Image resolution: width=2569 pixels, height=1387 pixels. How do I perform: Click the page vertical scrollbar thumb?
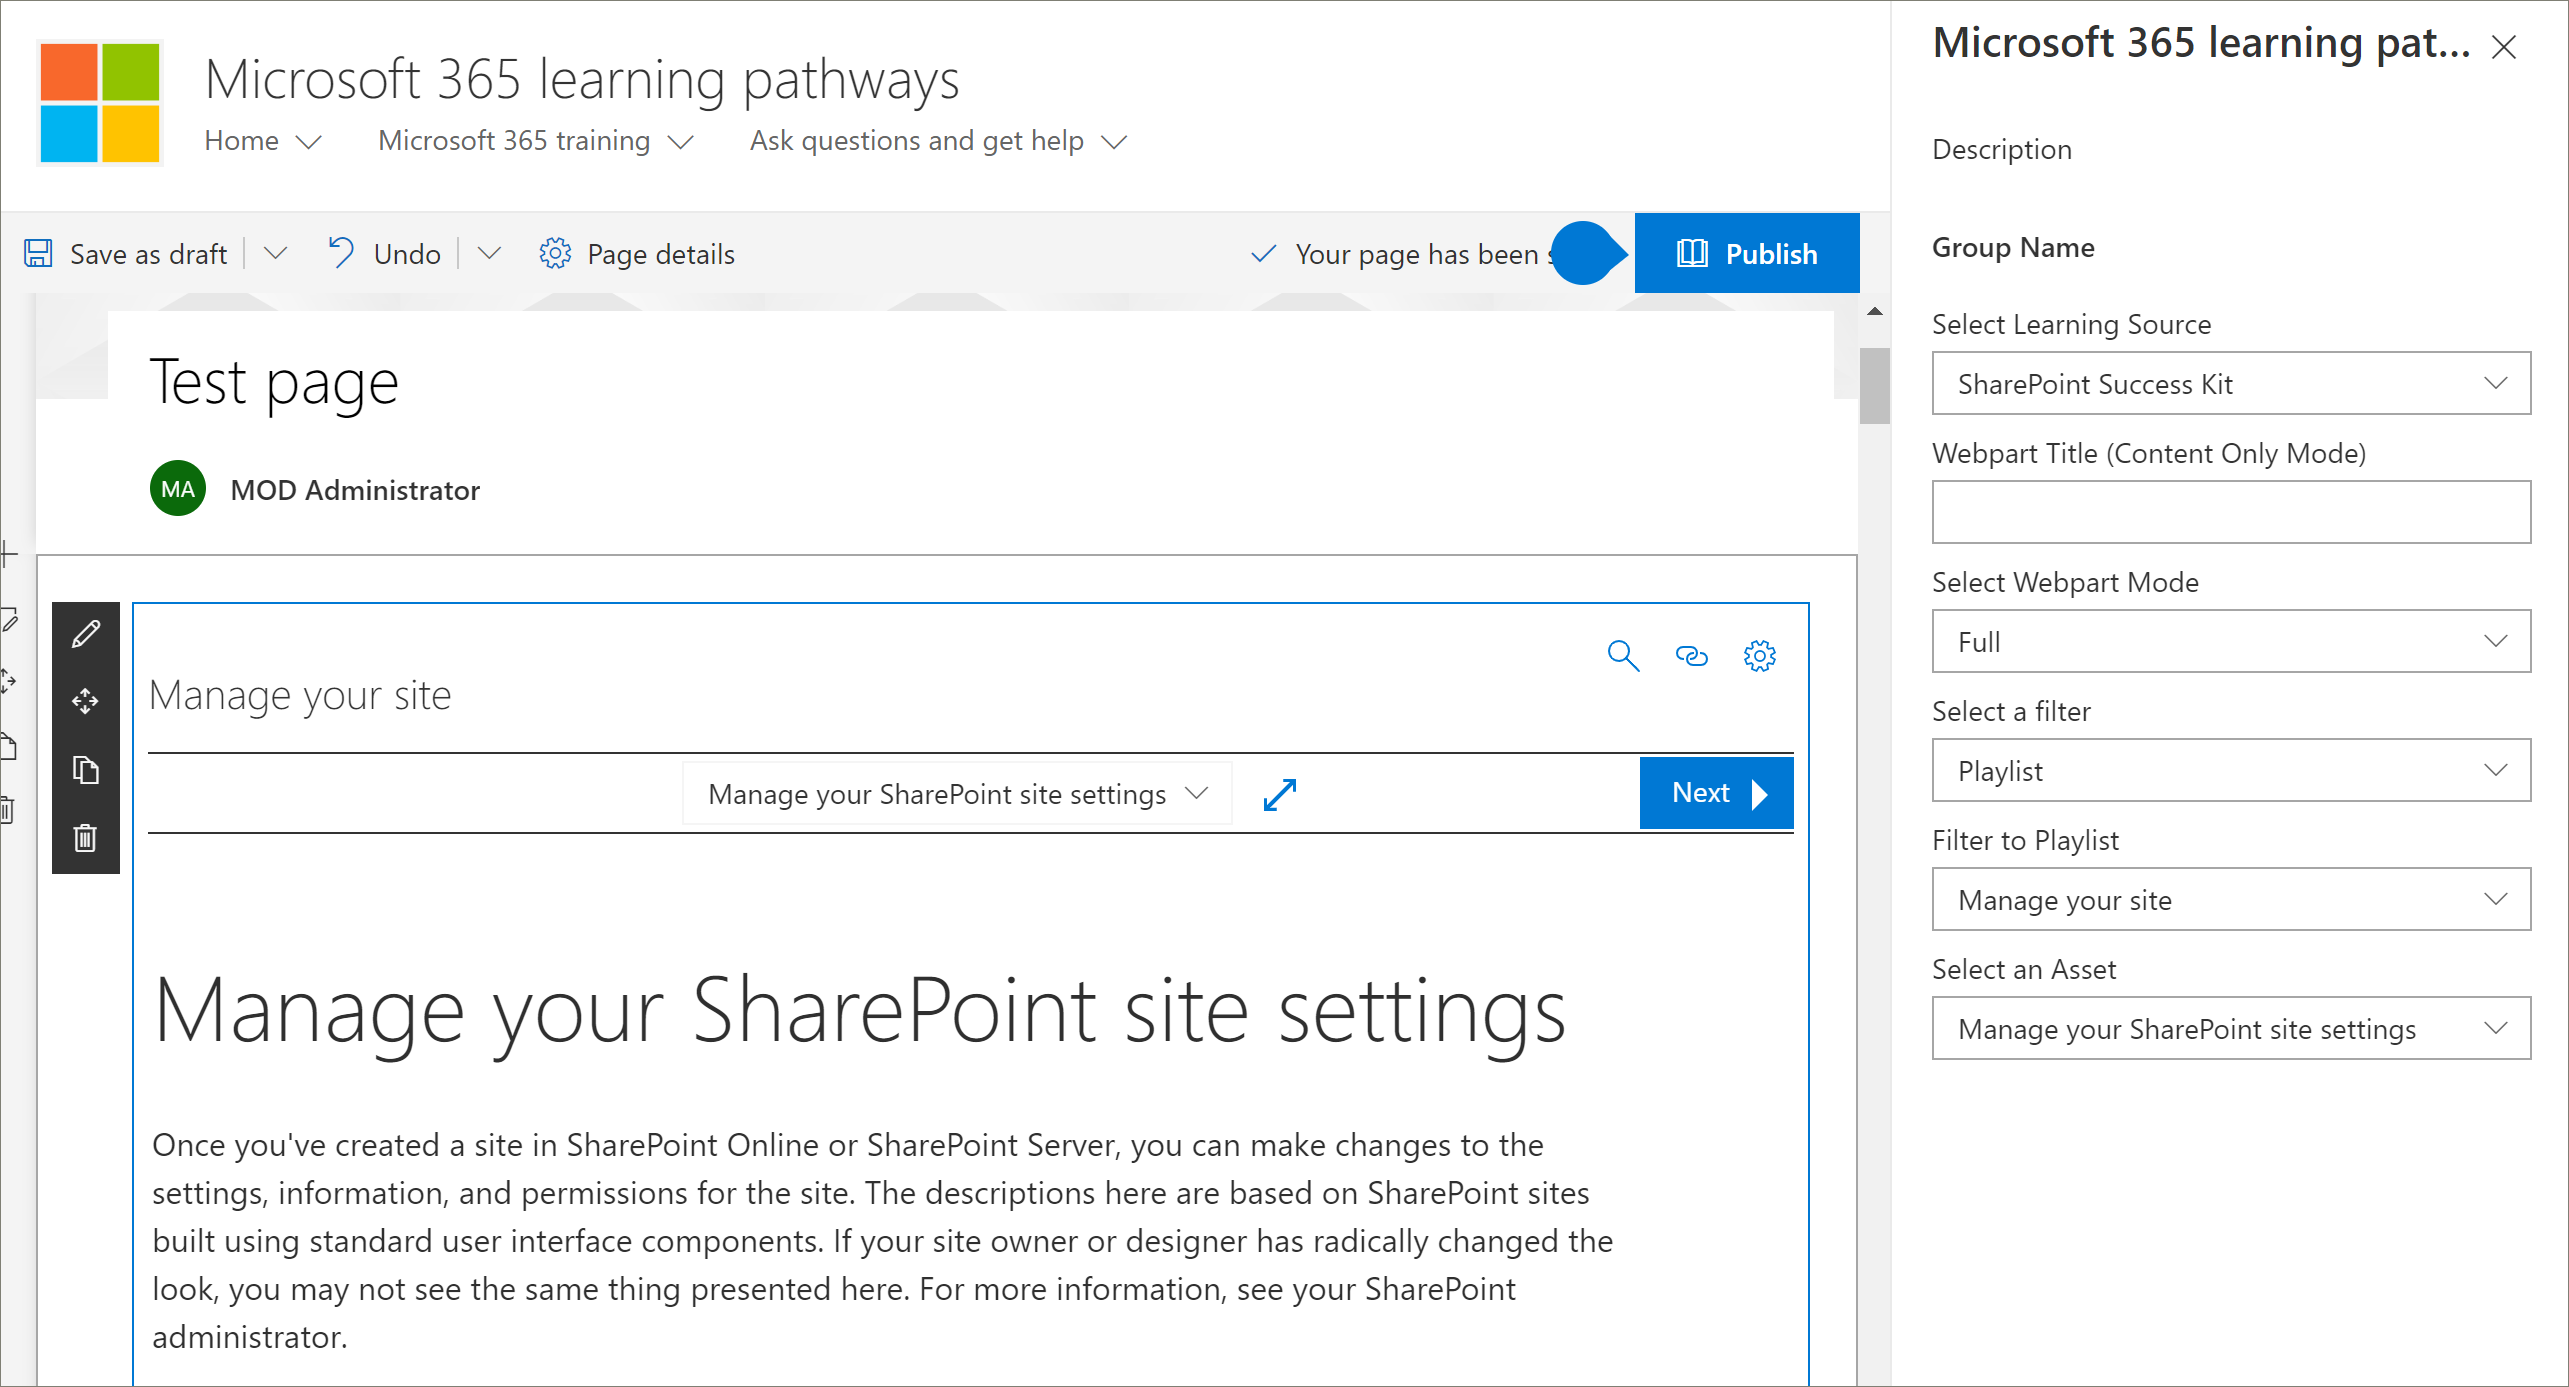pos(1874,386)
